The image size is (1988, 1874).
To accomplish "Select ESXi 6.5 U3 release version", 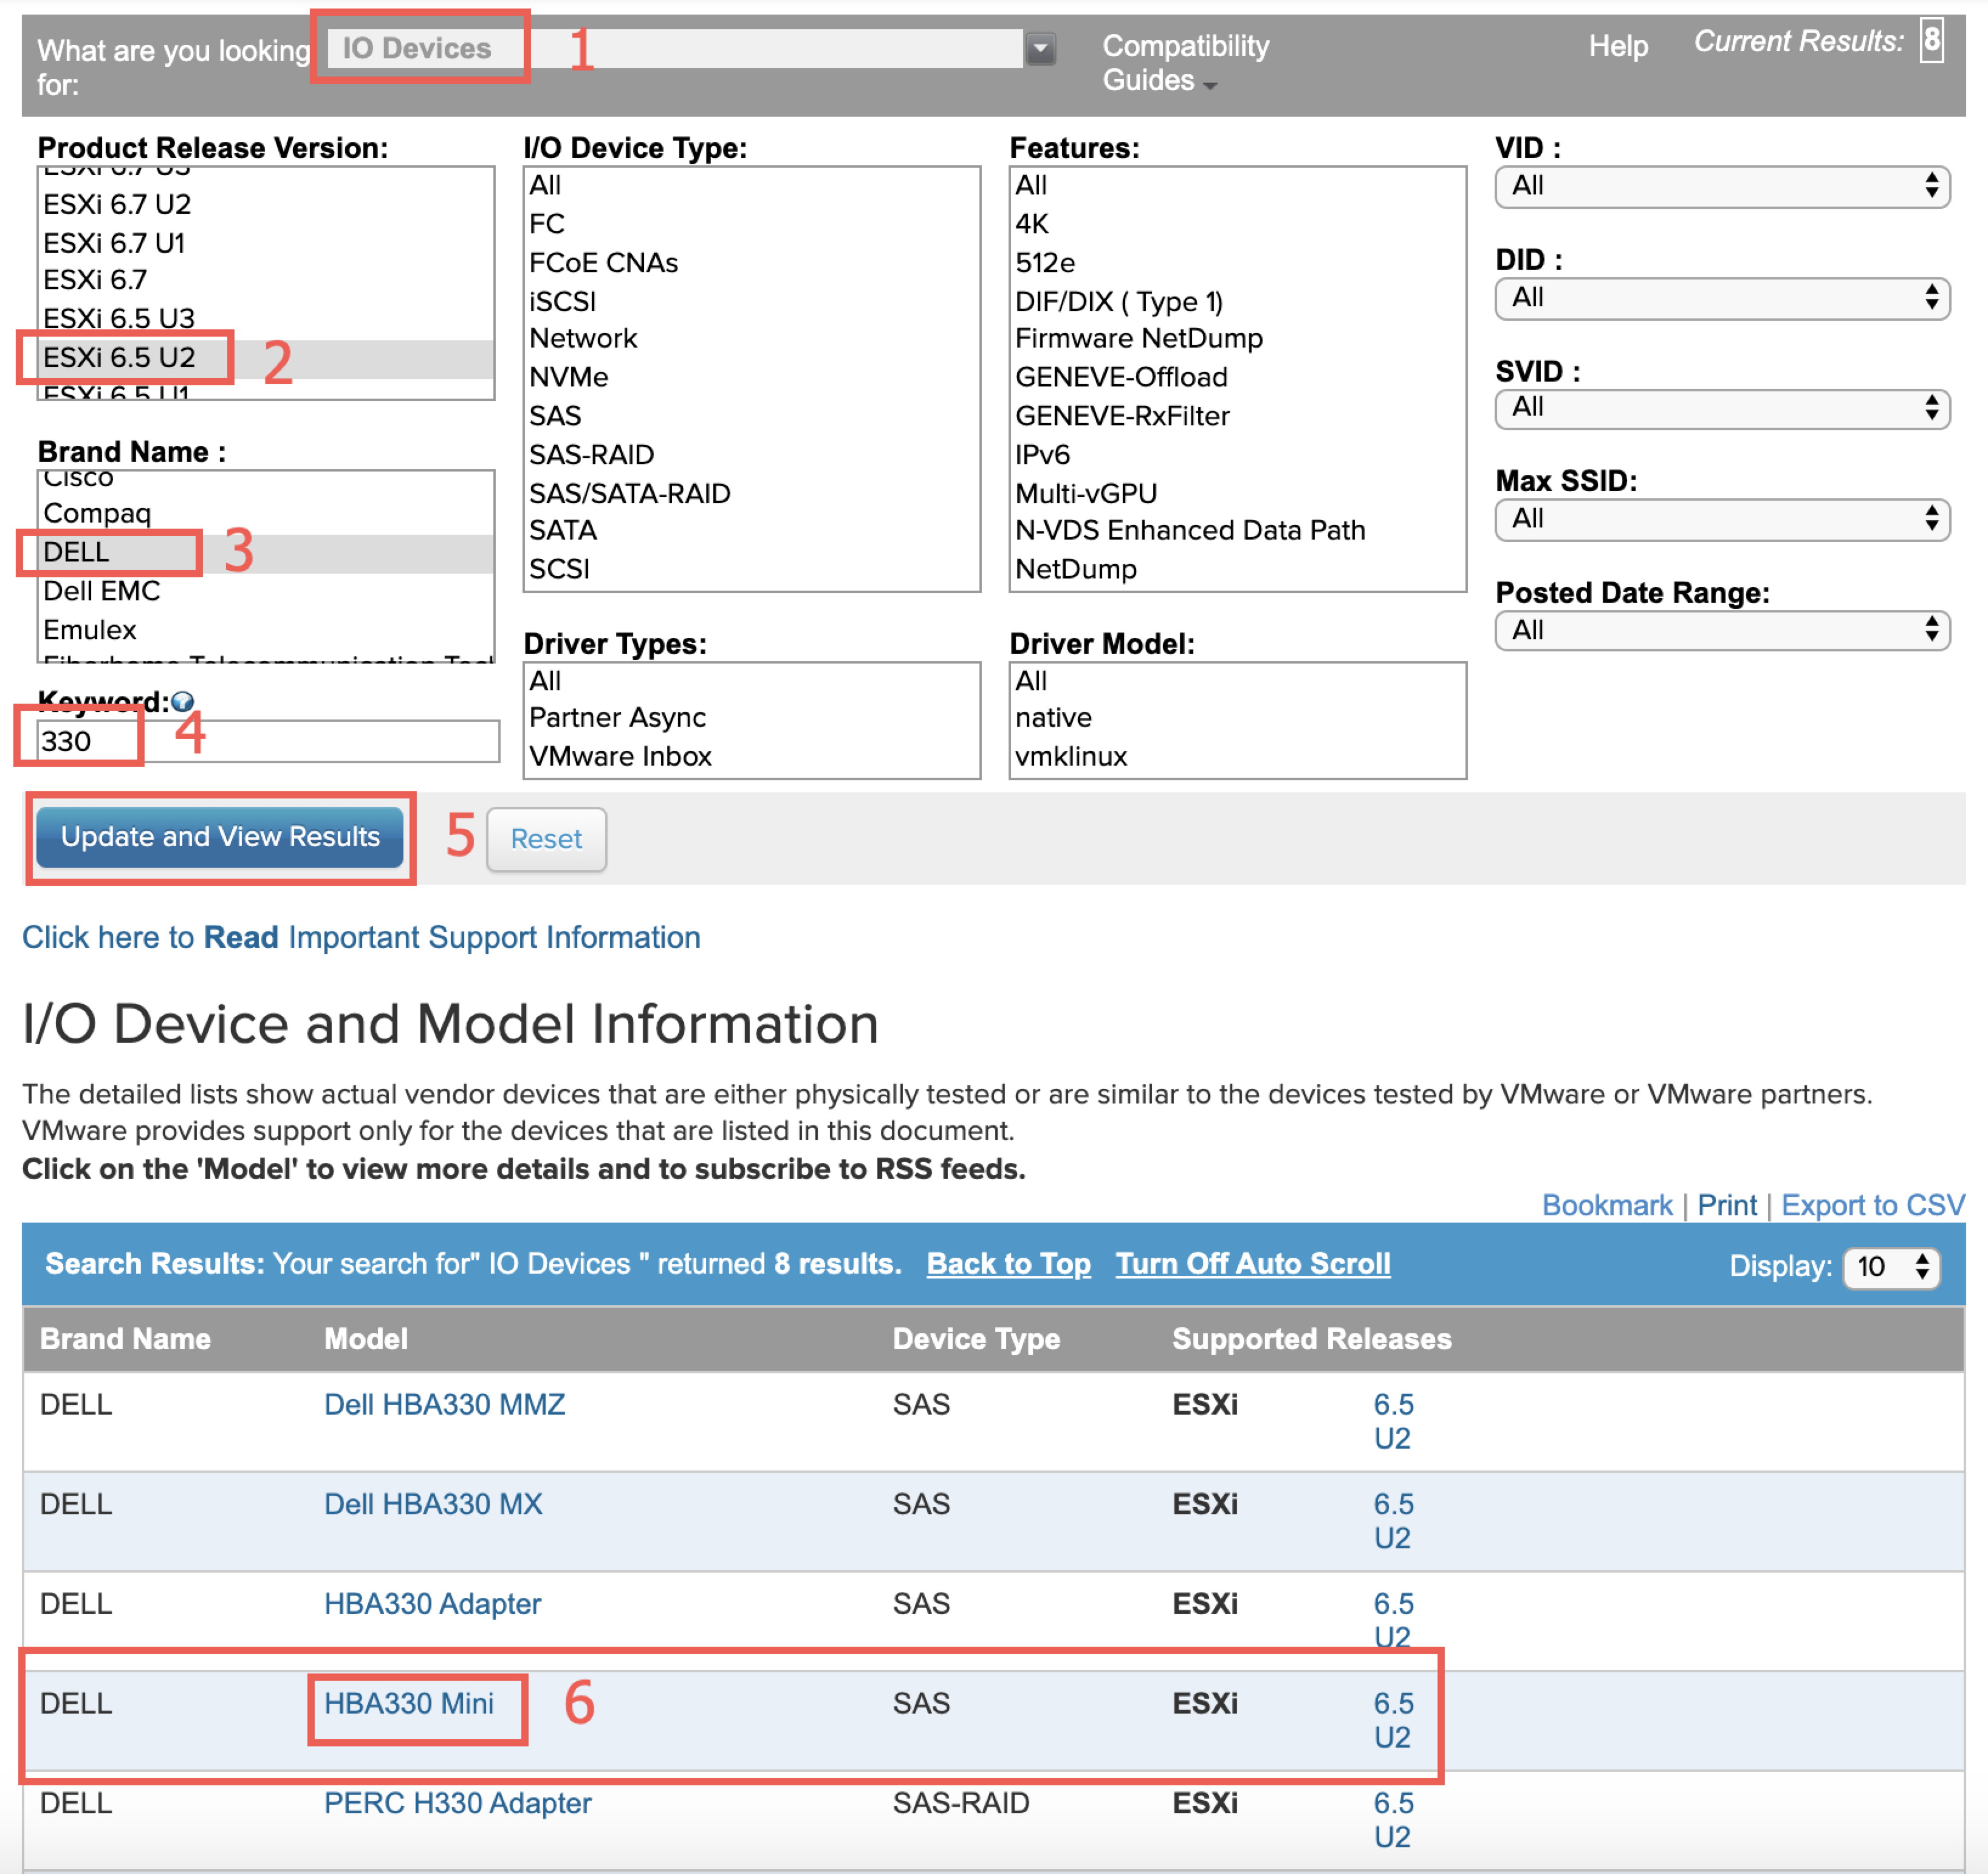I will [x=266, y=318].
